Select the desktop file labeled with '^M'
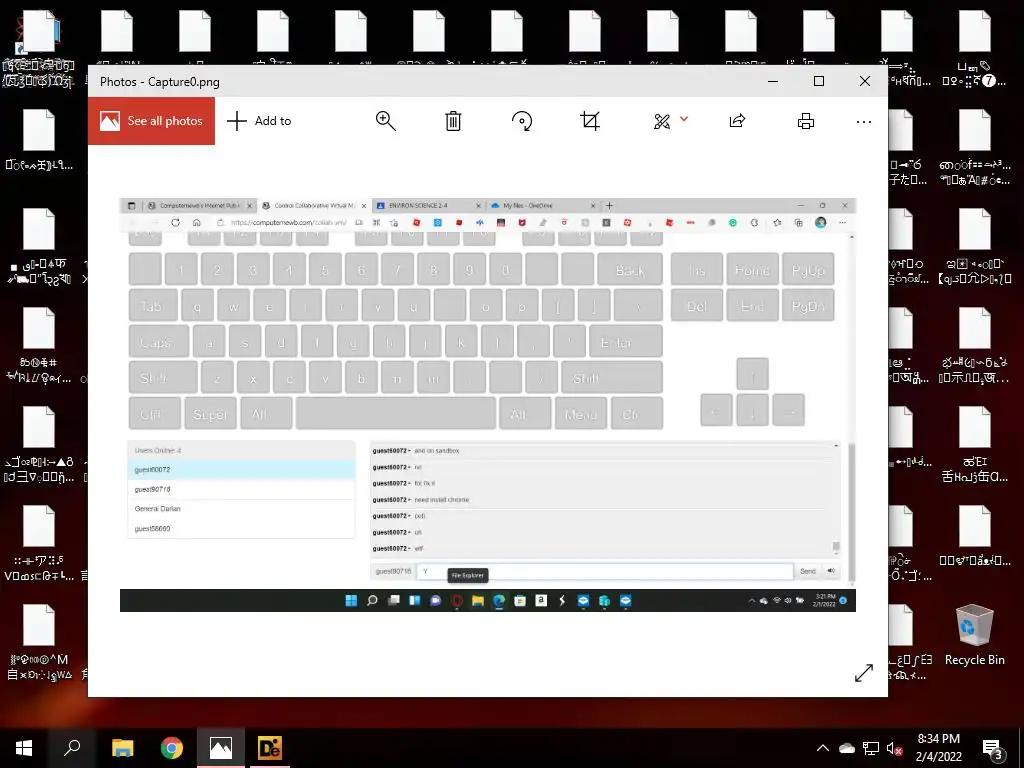Viewport: 1024px width, 768px height. pyautogui.click(x=39, y=643)
